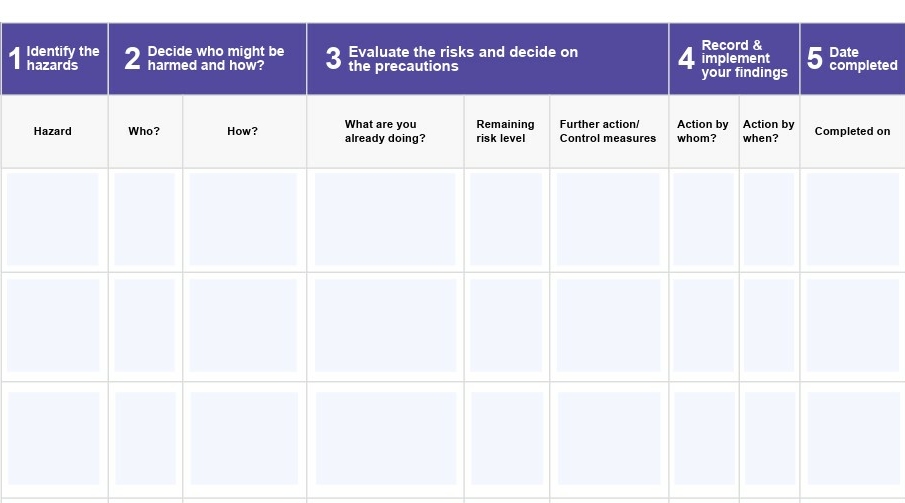Select the second row Hazard field

pos(53,326)
